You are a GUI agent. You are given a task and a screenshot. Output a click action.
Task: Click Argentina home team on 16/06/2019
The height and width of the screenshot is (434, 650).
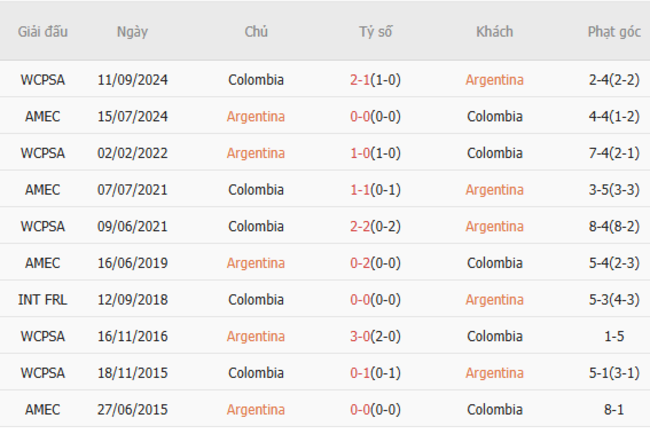(x=255, y=263)
